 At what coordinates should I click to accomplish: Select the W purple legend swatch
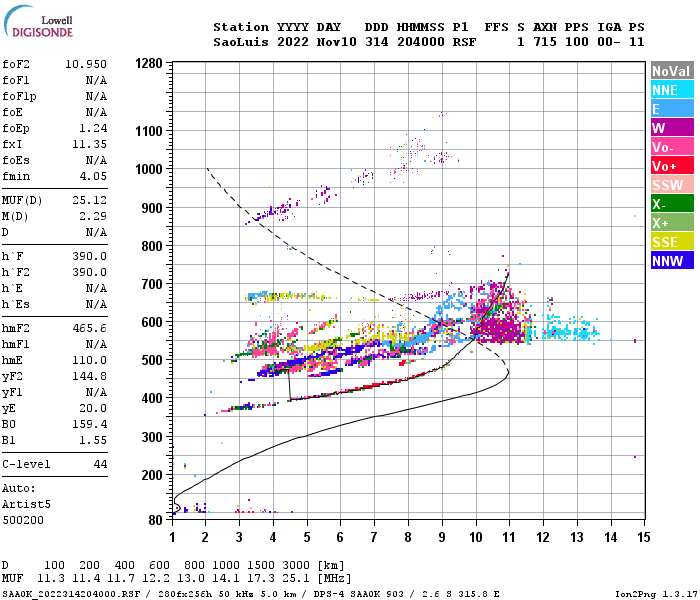(672, 128)
